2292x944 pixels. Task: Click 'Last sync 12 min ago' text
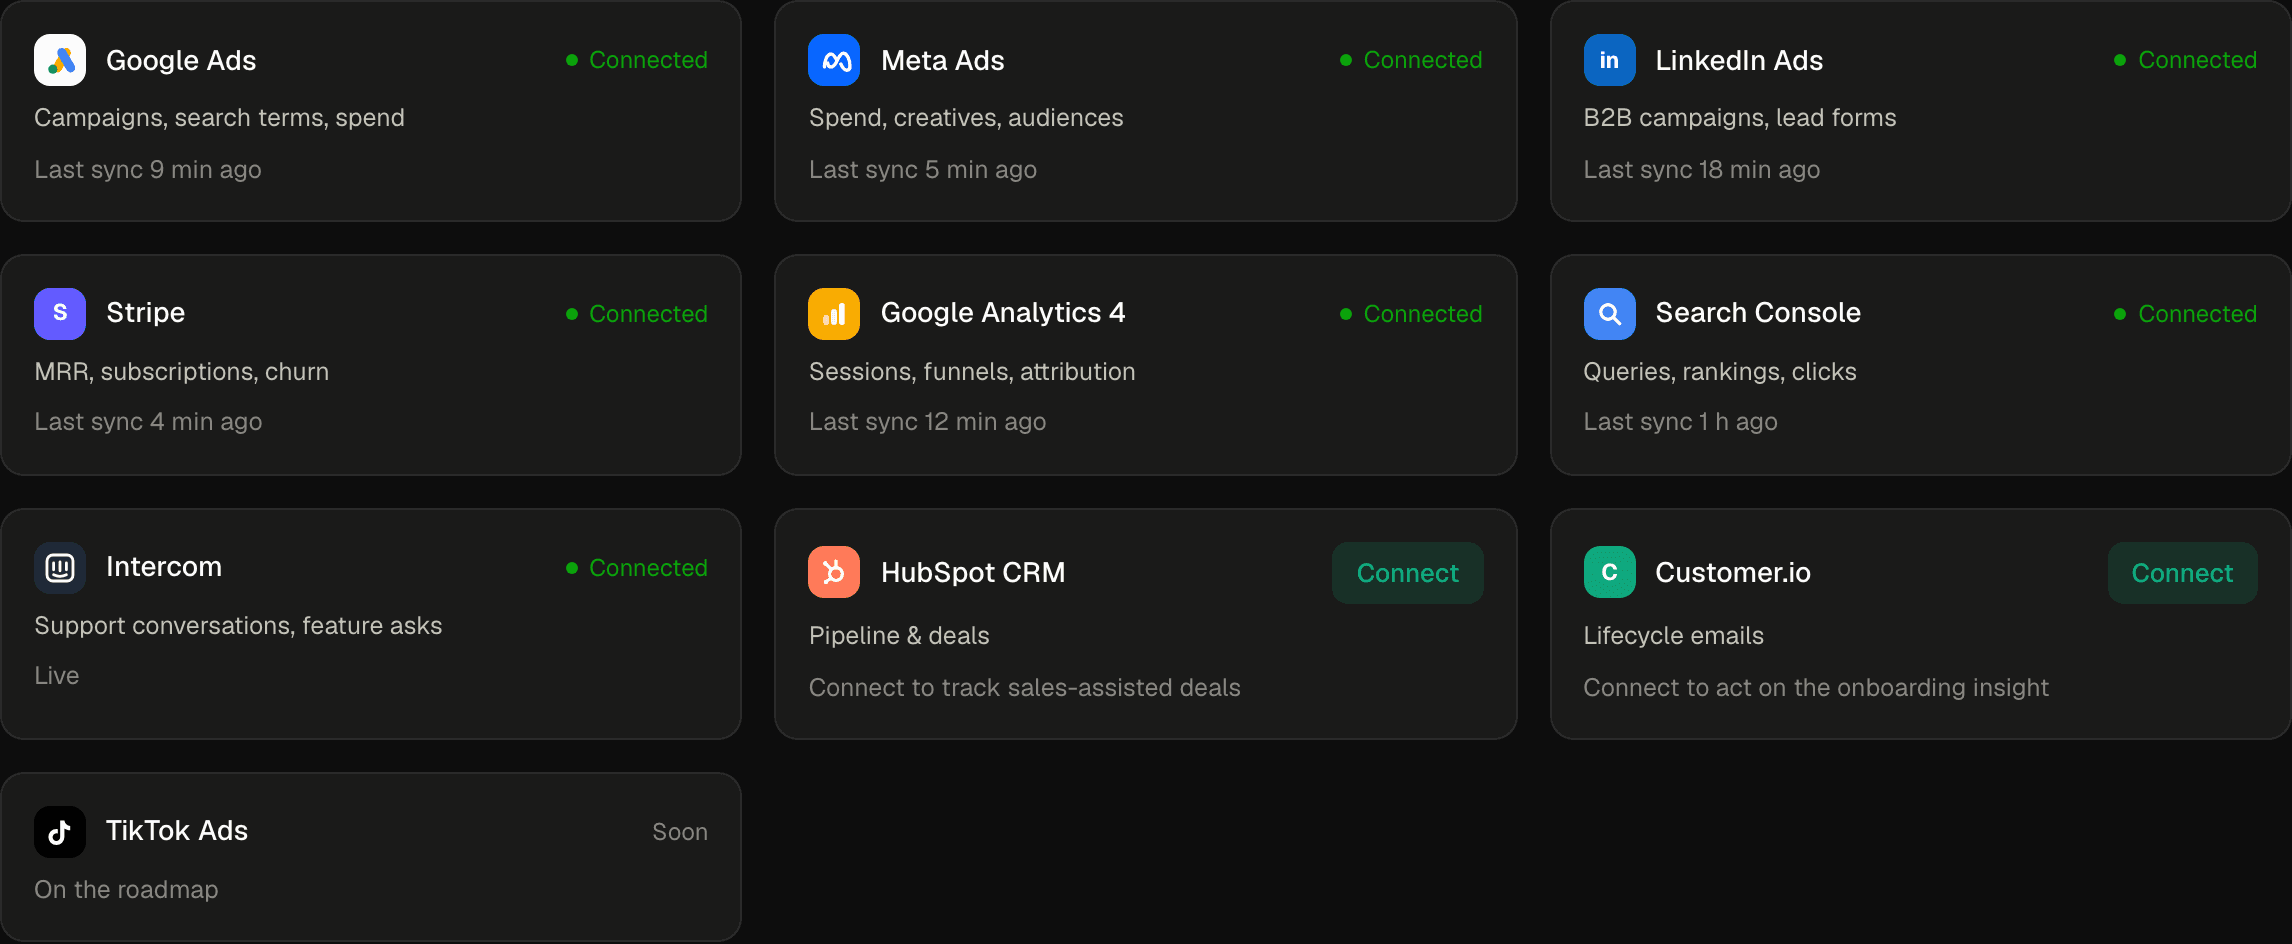928,422
